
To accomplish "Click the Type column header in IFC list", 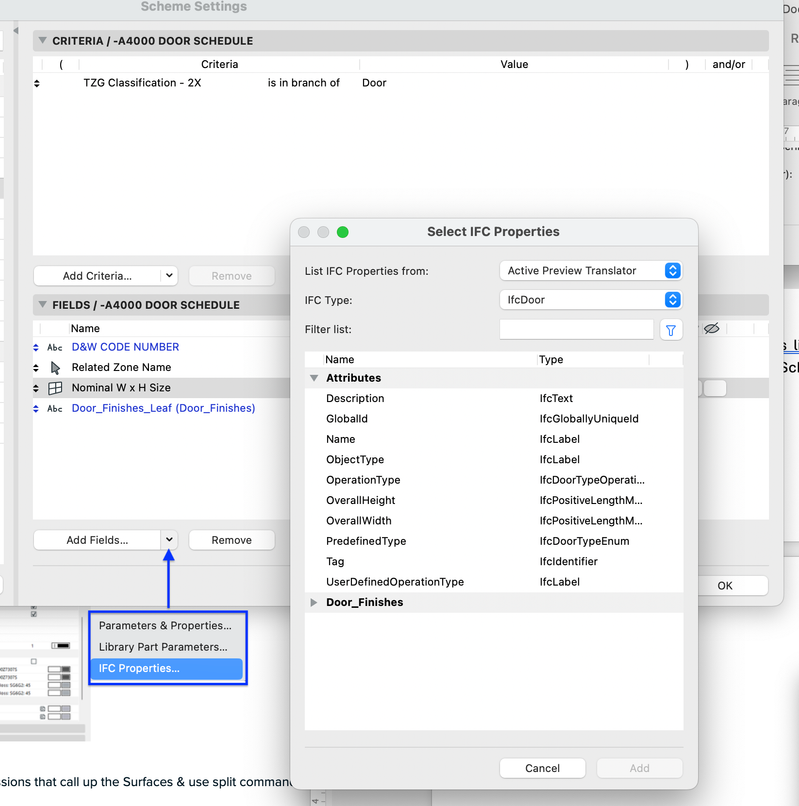I will click(593, 359).
